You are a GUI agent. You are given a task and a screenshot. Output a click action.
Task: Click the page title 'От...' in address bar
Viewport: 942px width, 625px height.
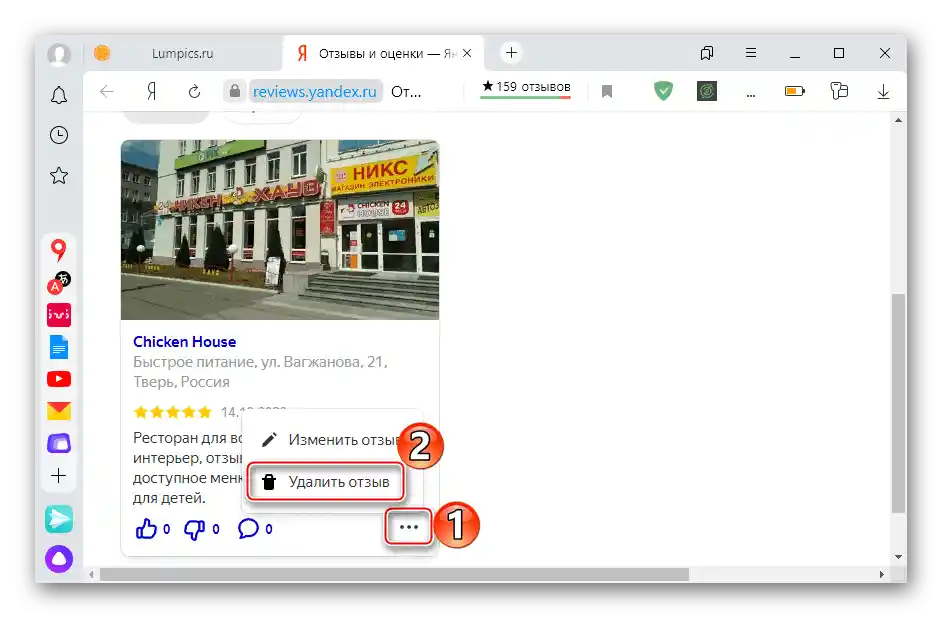[x=406, y=92]
